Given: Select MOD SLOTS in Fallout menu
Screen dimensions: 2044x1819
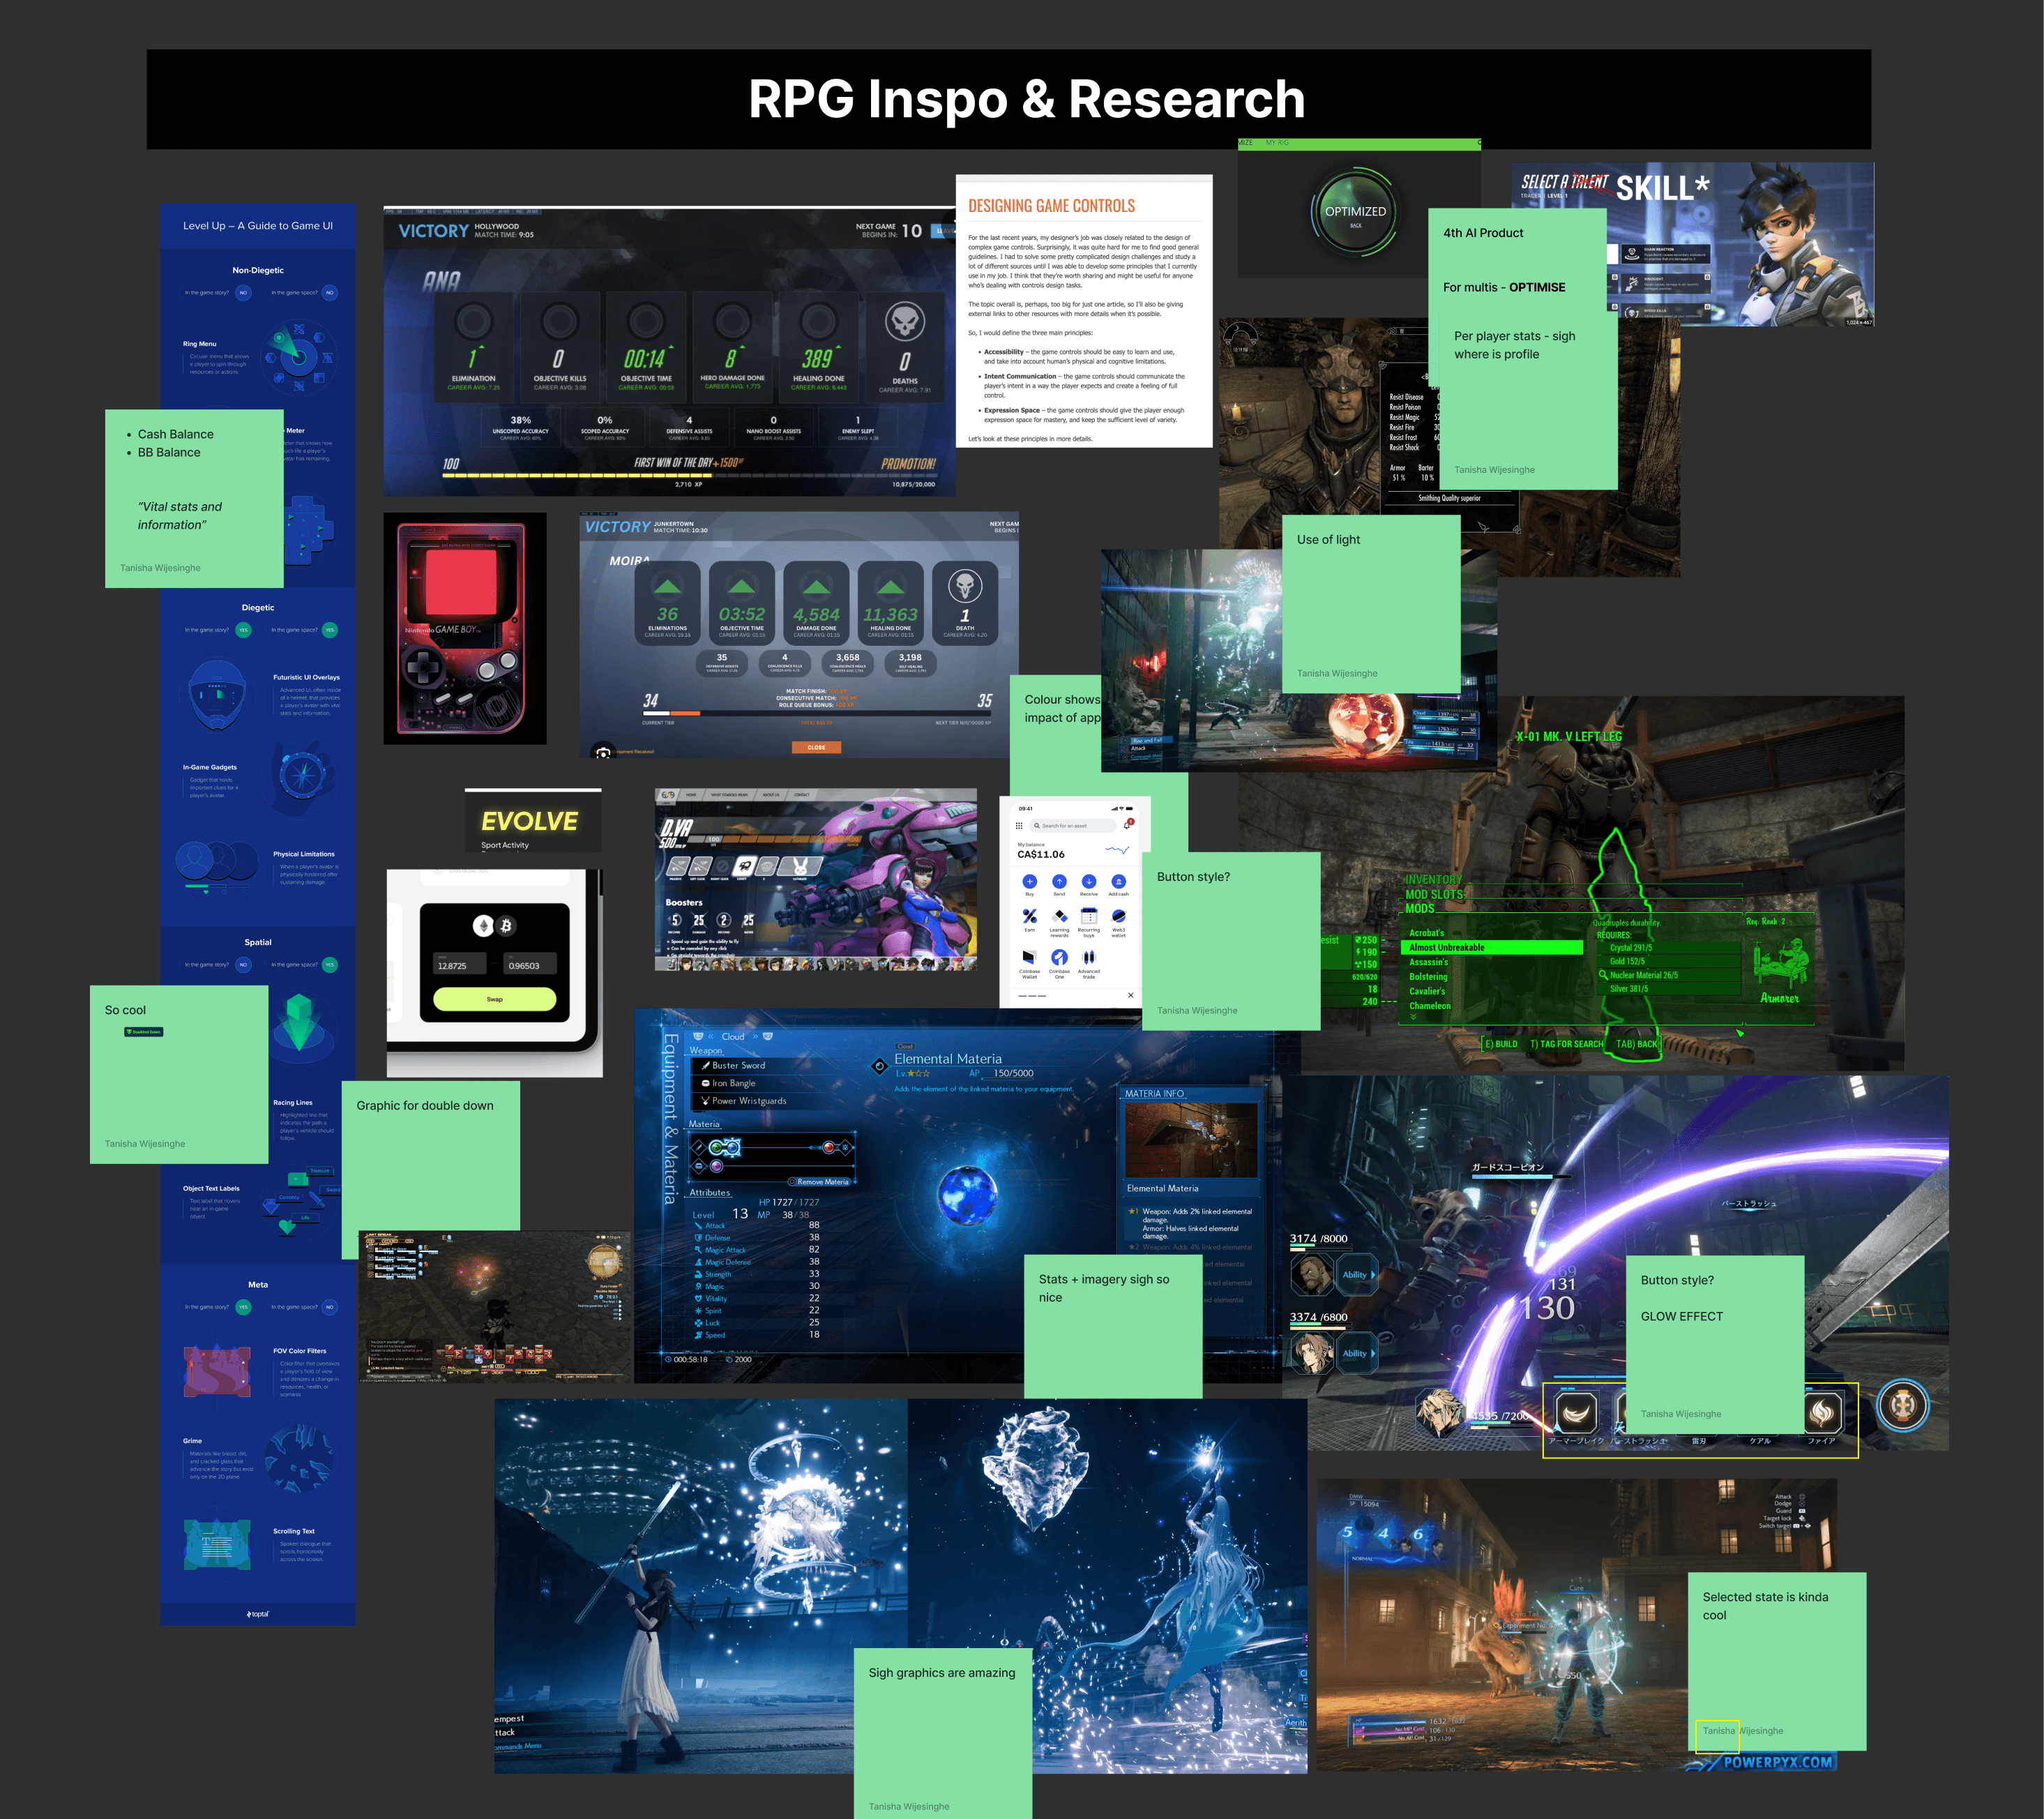Looking at the screenshot, I should [x=1433, y=894].
